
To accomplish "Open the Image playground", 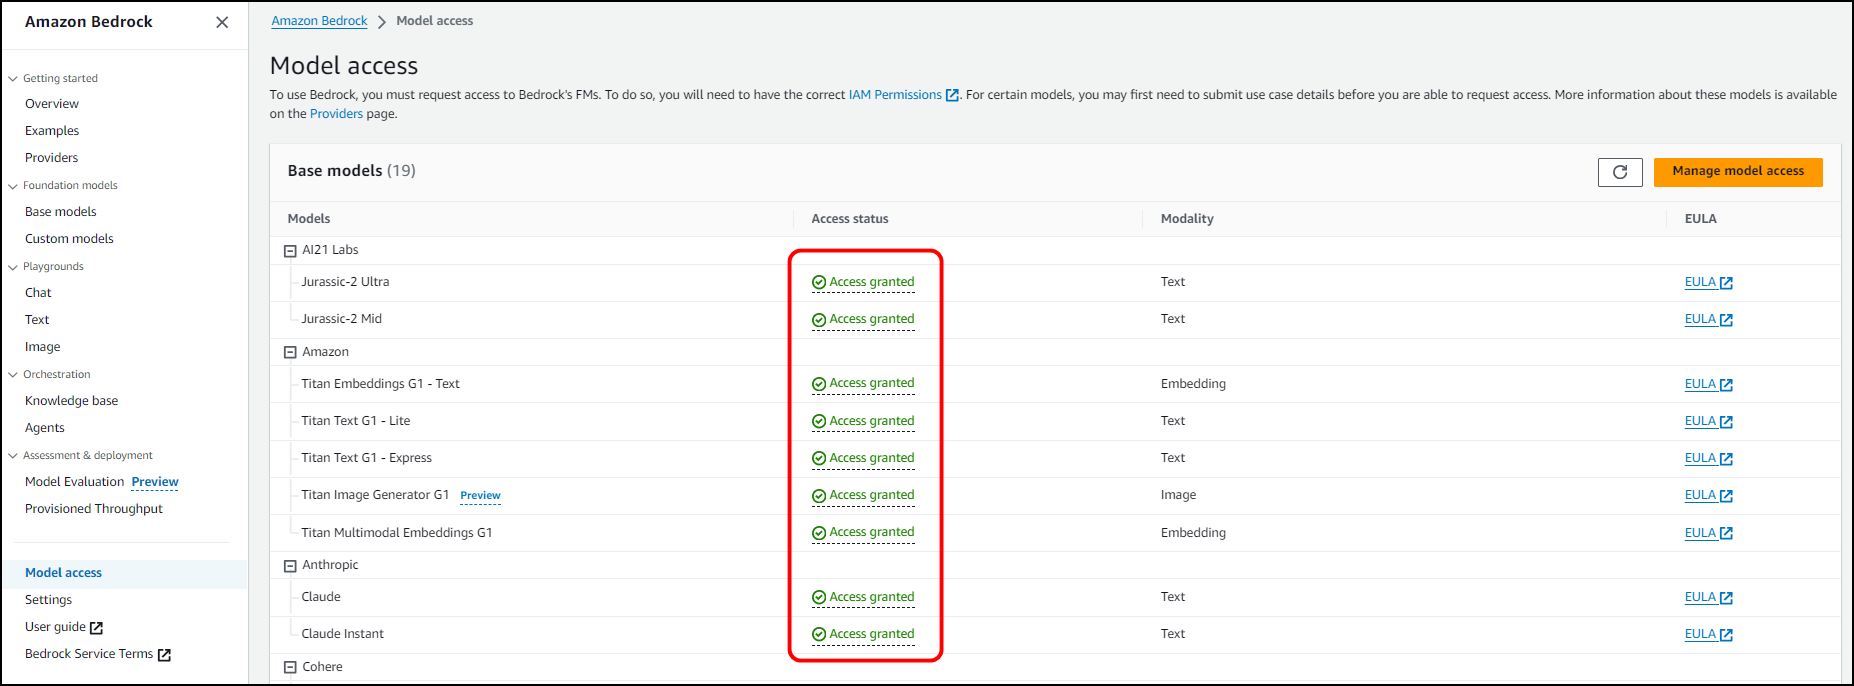I will tap(43, 347).
